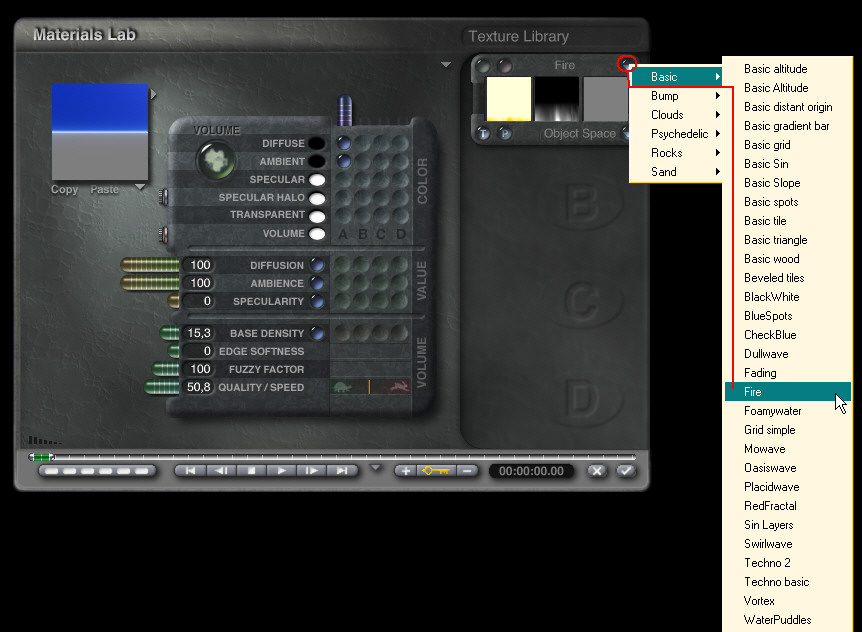This screenshot has width=862, height=632.
Task: Choose Foamywater texture
Action: click(788, 411)
